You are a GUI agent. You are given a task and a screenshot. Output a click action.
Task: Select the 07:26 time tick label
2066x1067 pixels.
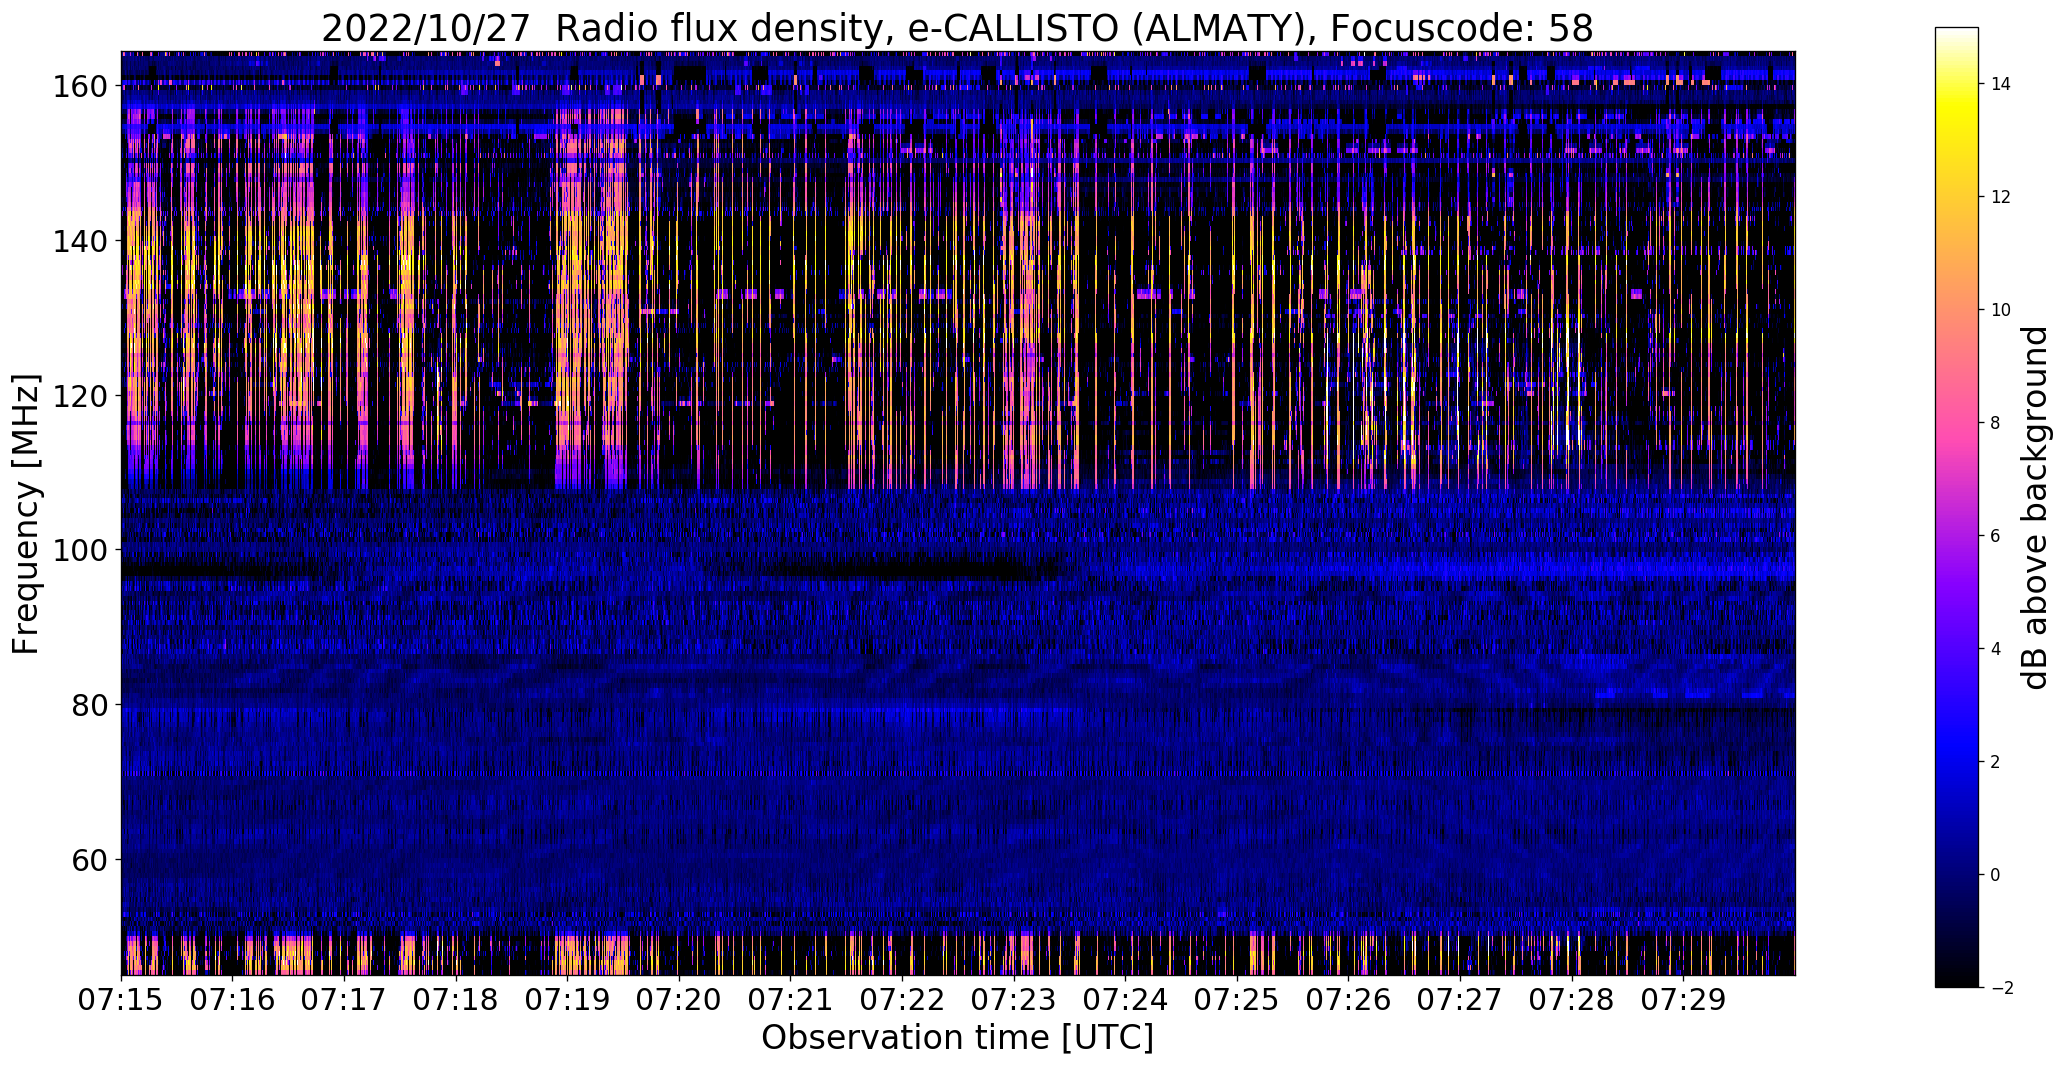coord(1348,1000)
